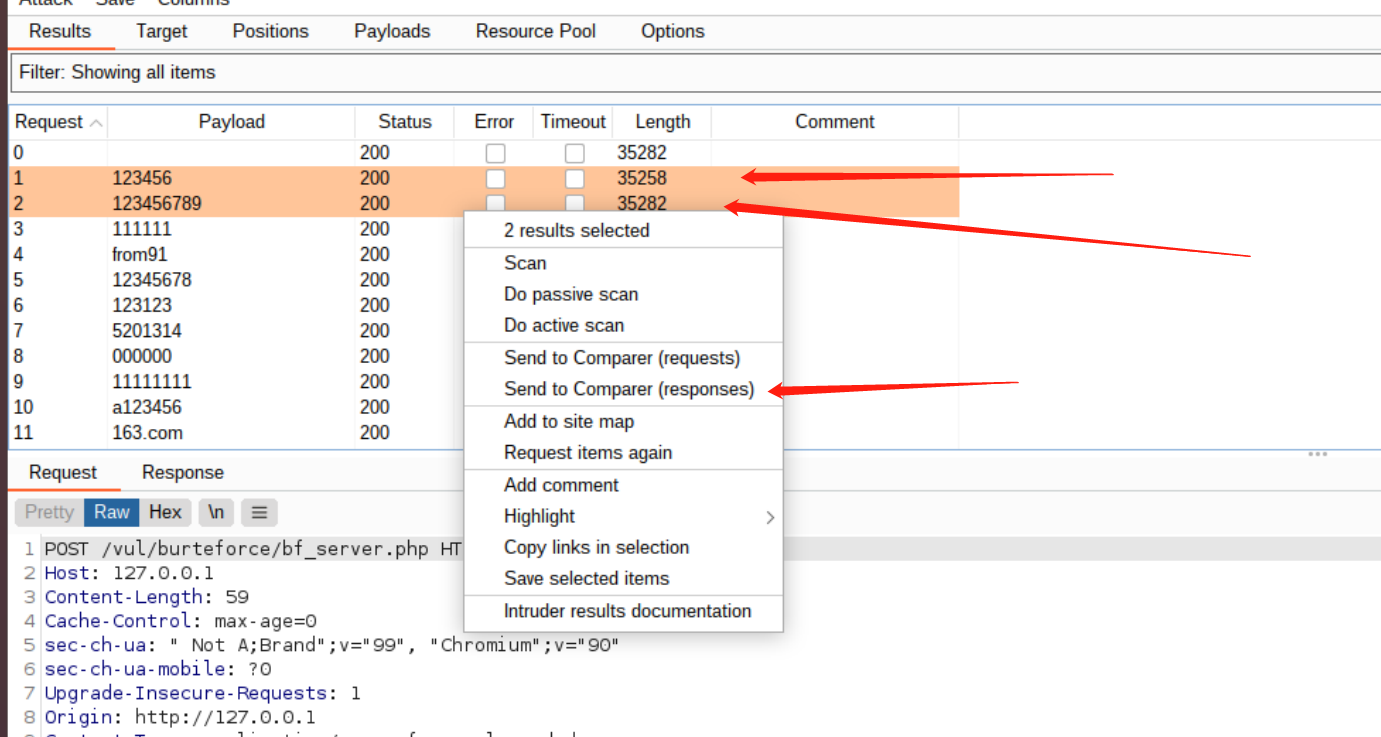The width and height of the screenshot is (1381, 737).
Task: Select the 11111111 payload row
Action: pos(237,382)
